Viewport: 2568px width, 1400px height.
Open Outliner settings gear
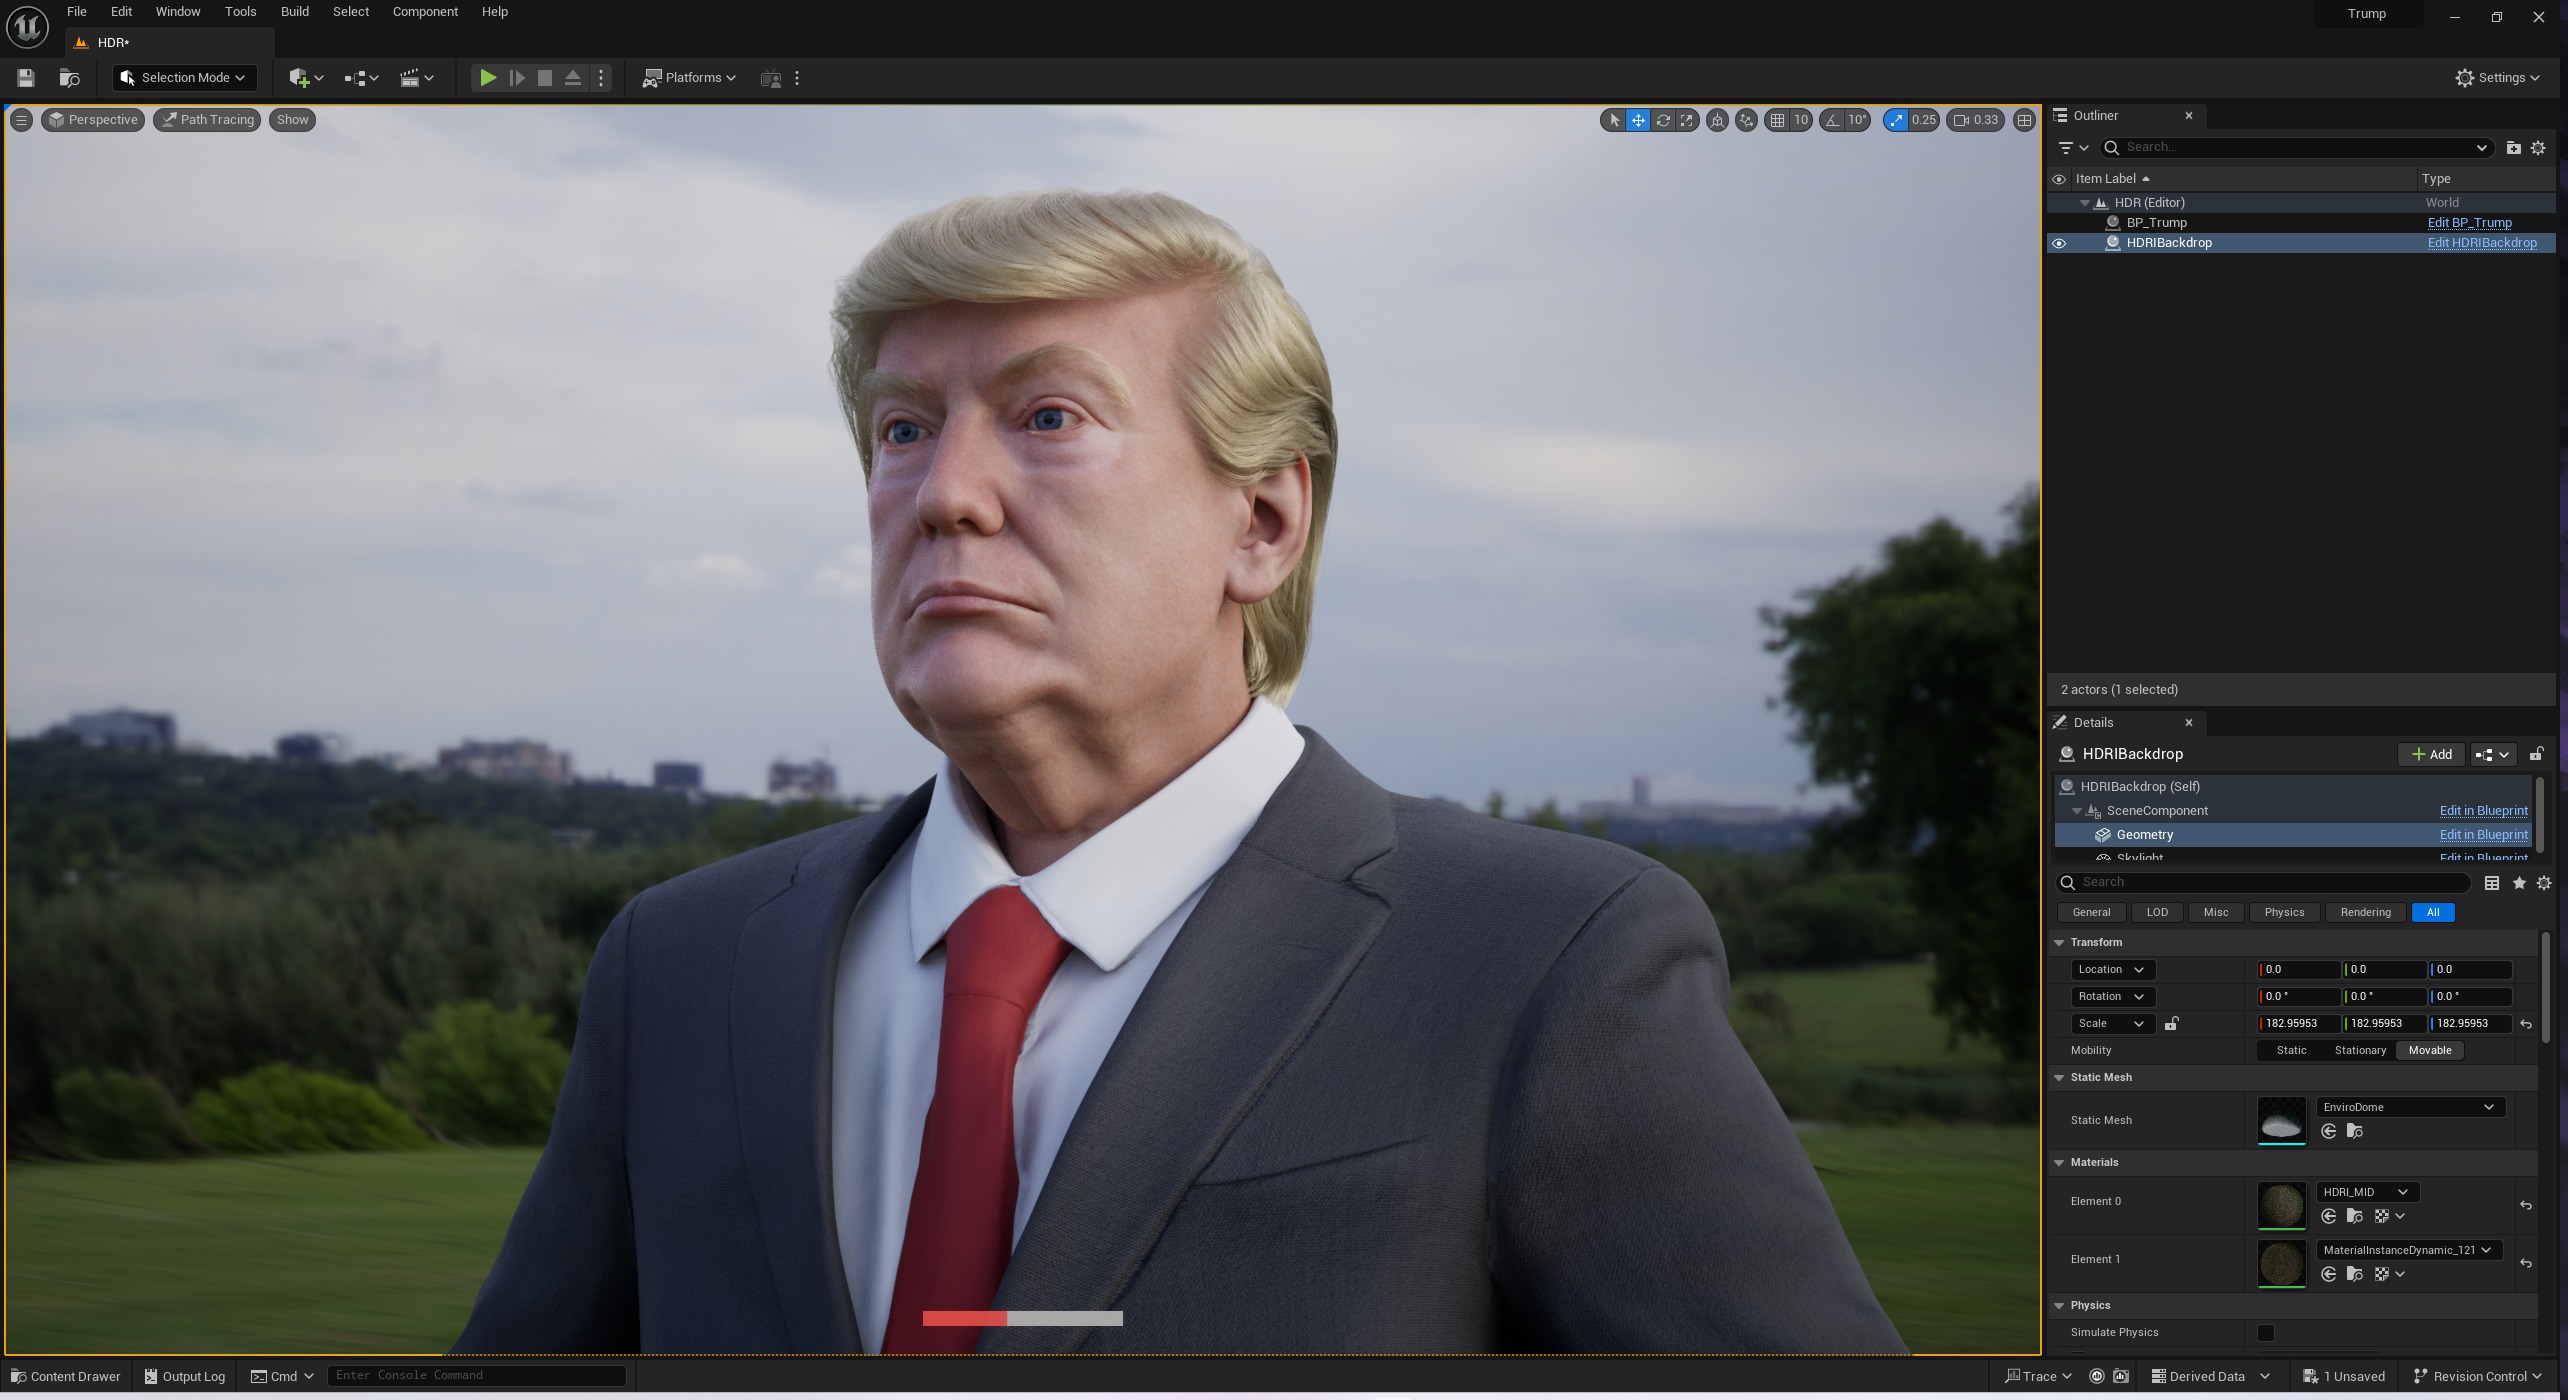click(x=2538, y=148)
